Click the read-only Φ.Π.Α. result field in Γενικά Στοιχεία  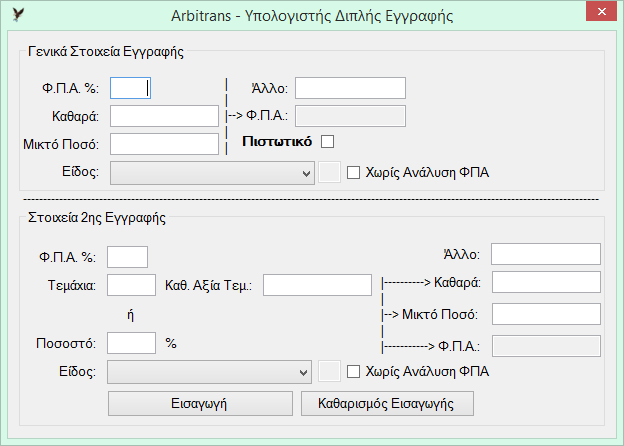tap(350, 116)
